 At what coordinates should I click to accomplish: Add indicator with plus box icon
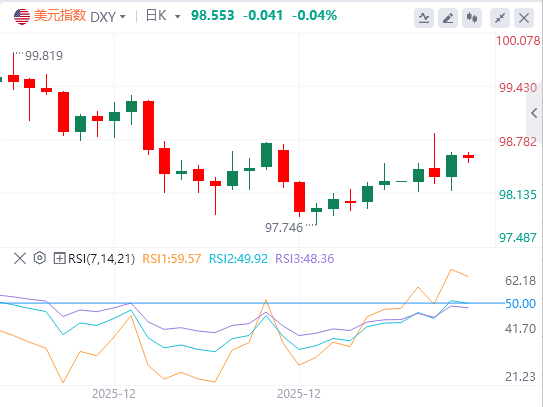click(59, 258)
